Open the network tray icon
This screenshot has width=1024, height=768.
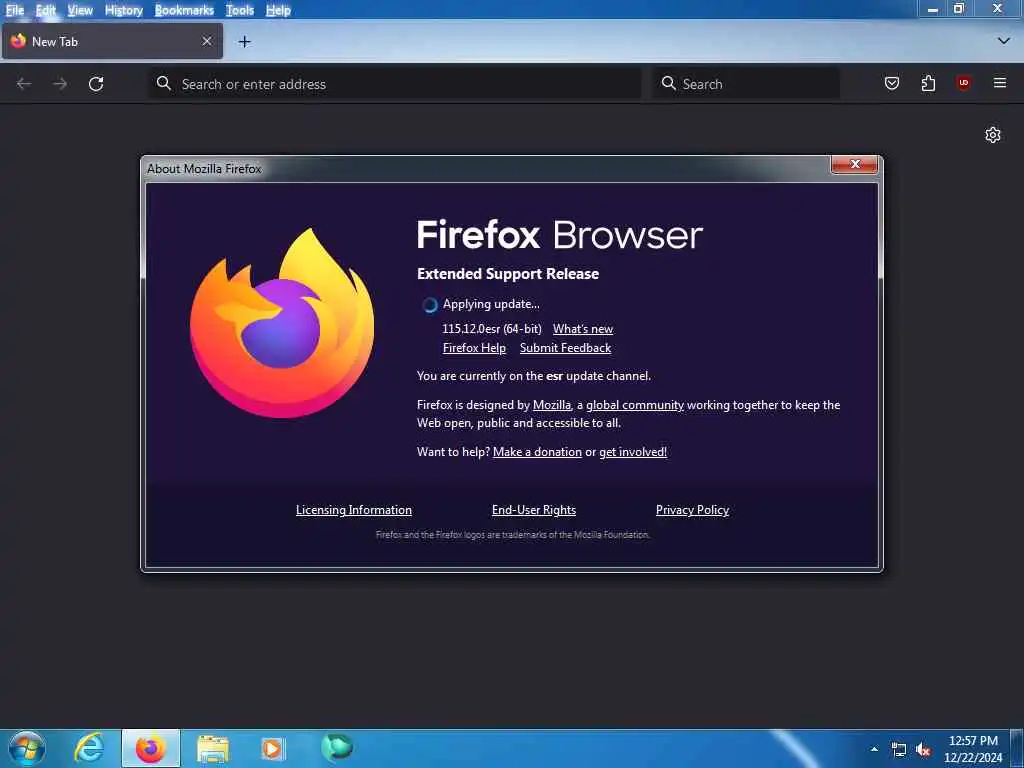point(899,750)
